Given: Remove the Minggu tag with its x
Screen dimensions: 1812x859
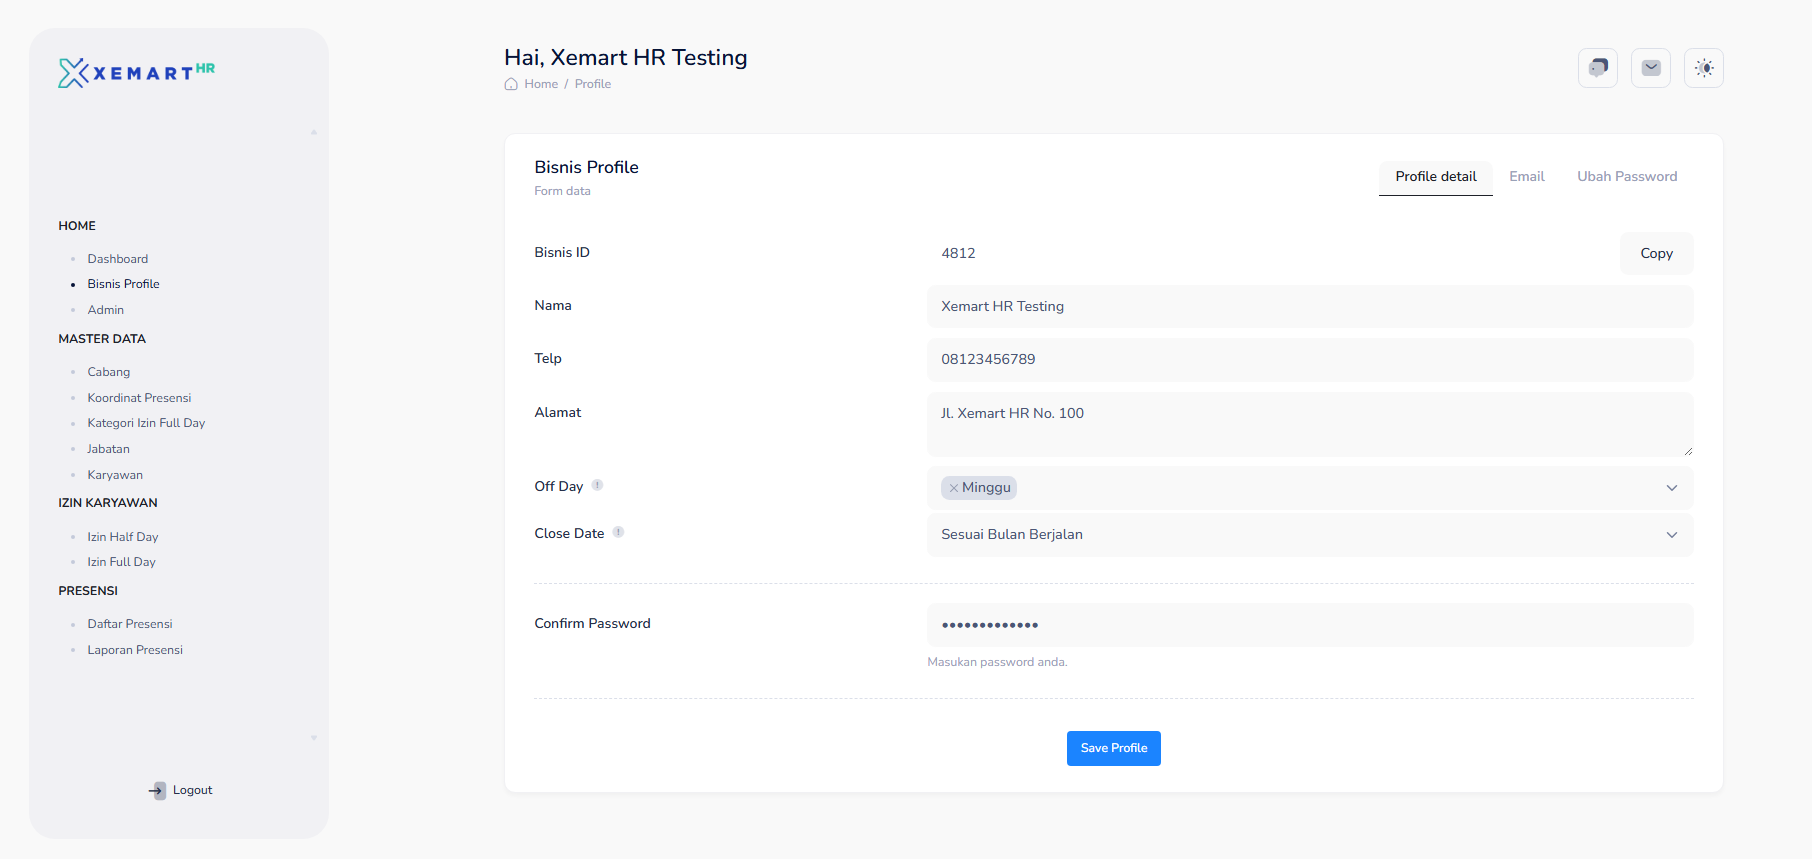Looking at the screenshot, I should pos(953,488).
